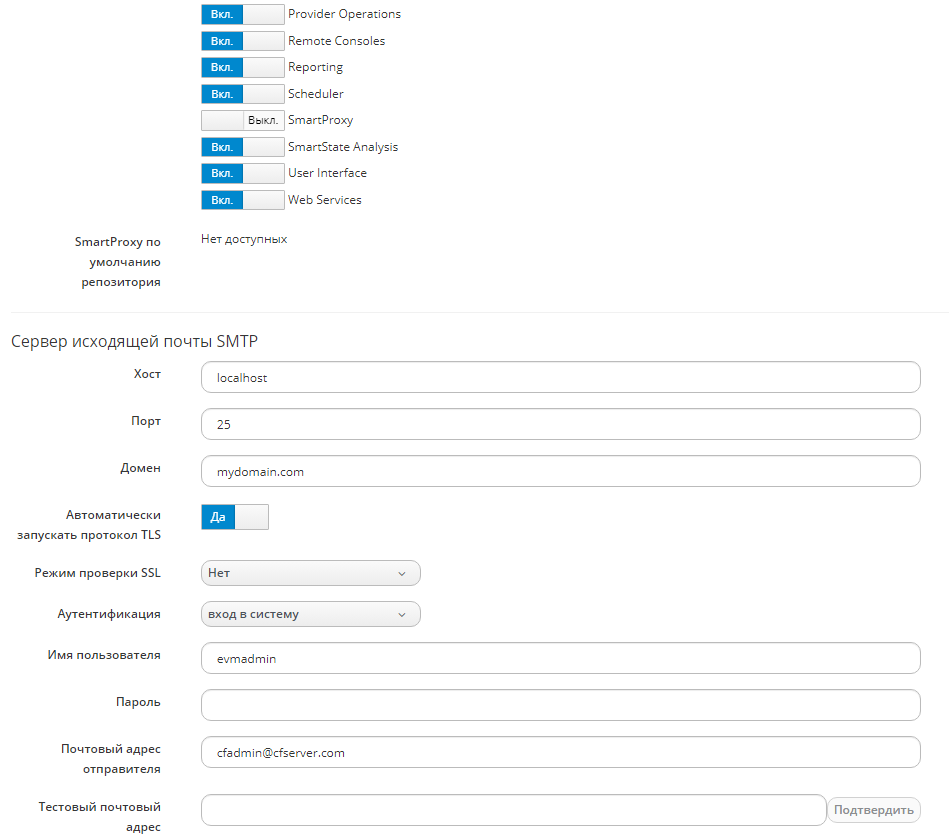Screen dimensions: 949x840
Task: Click the Хост field with localhost
Action: 560,378
